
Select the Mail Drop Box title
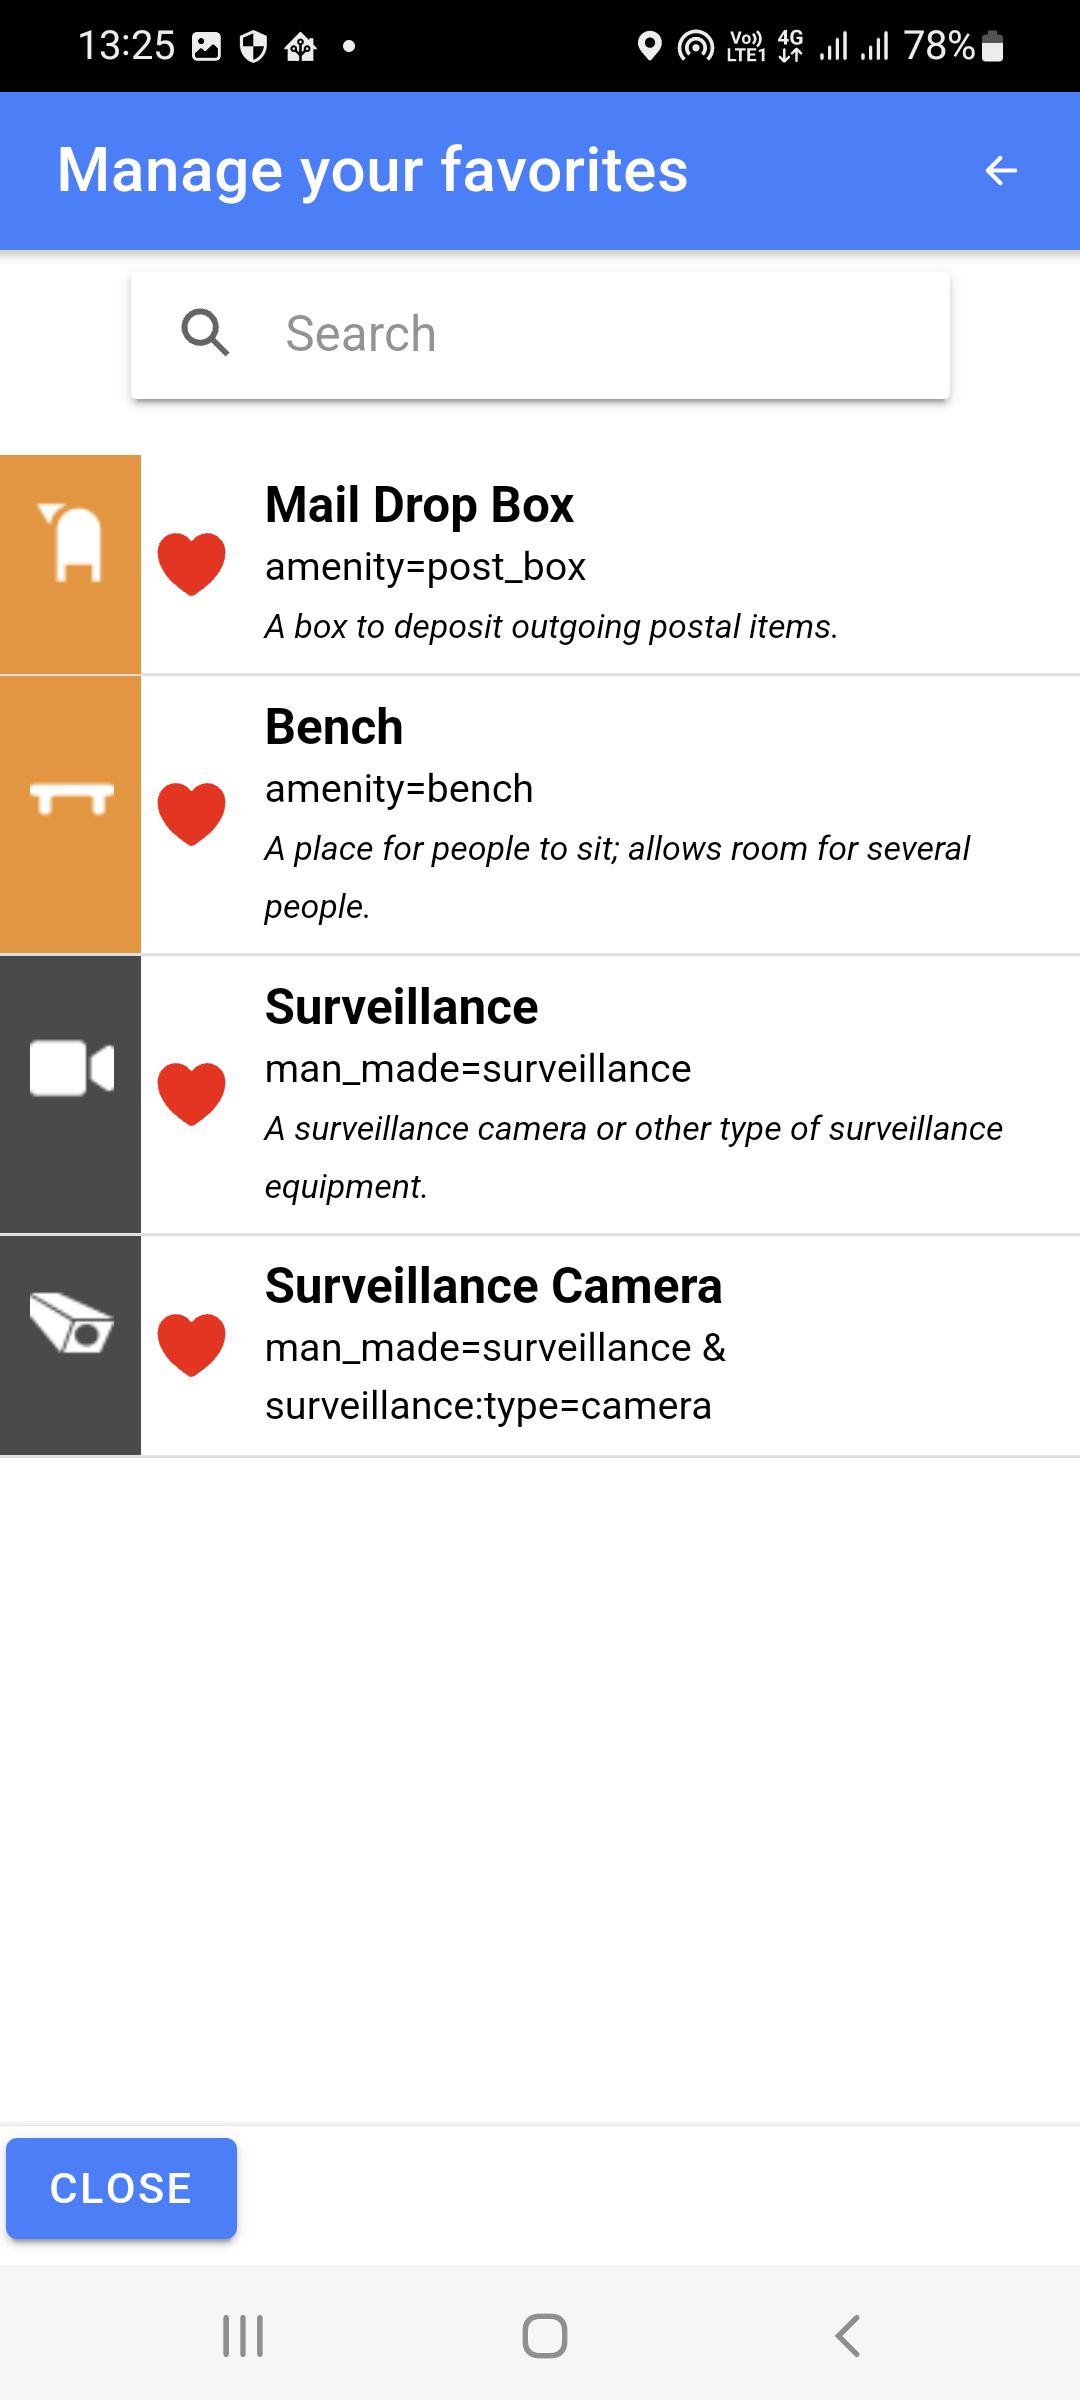point(419,504)
